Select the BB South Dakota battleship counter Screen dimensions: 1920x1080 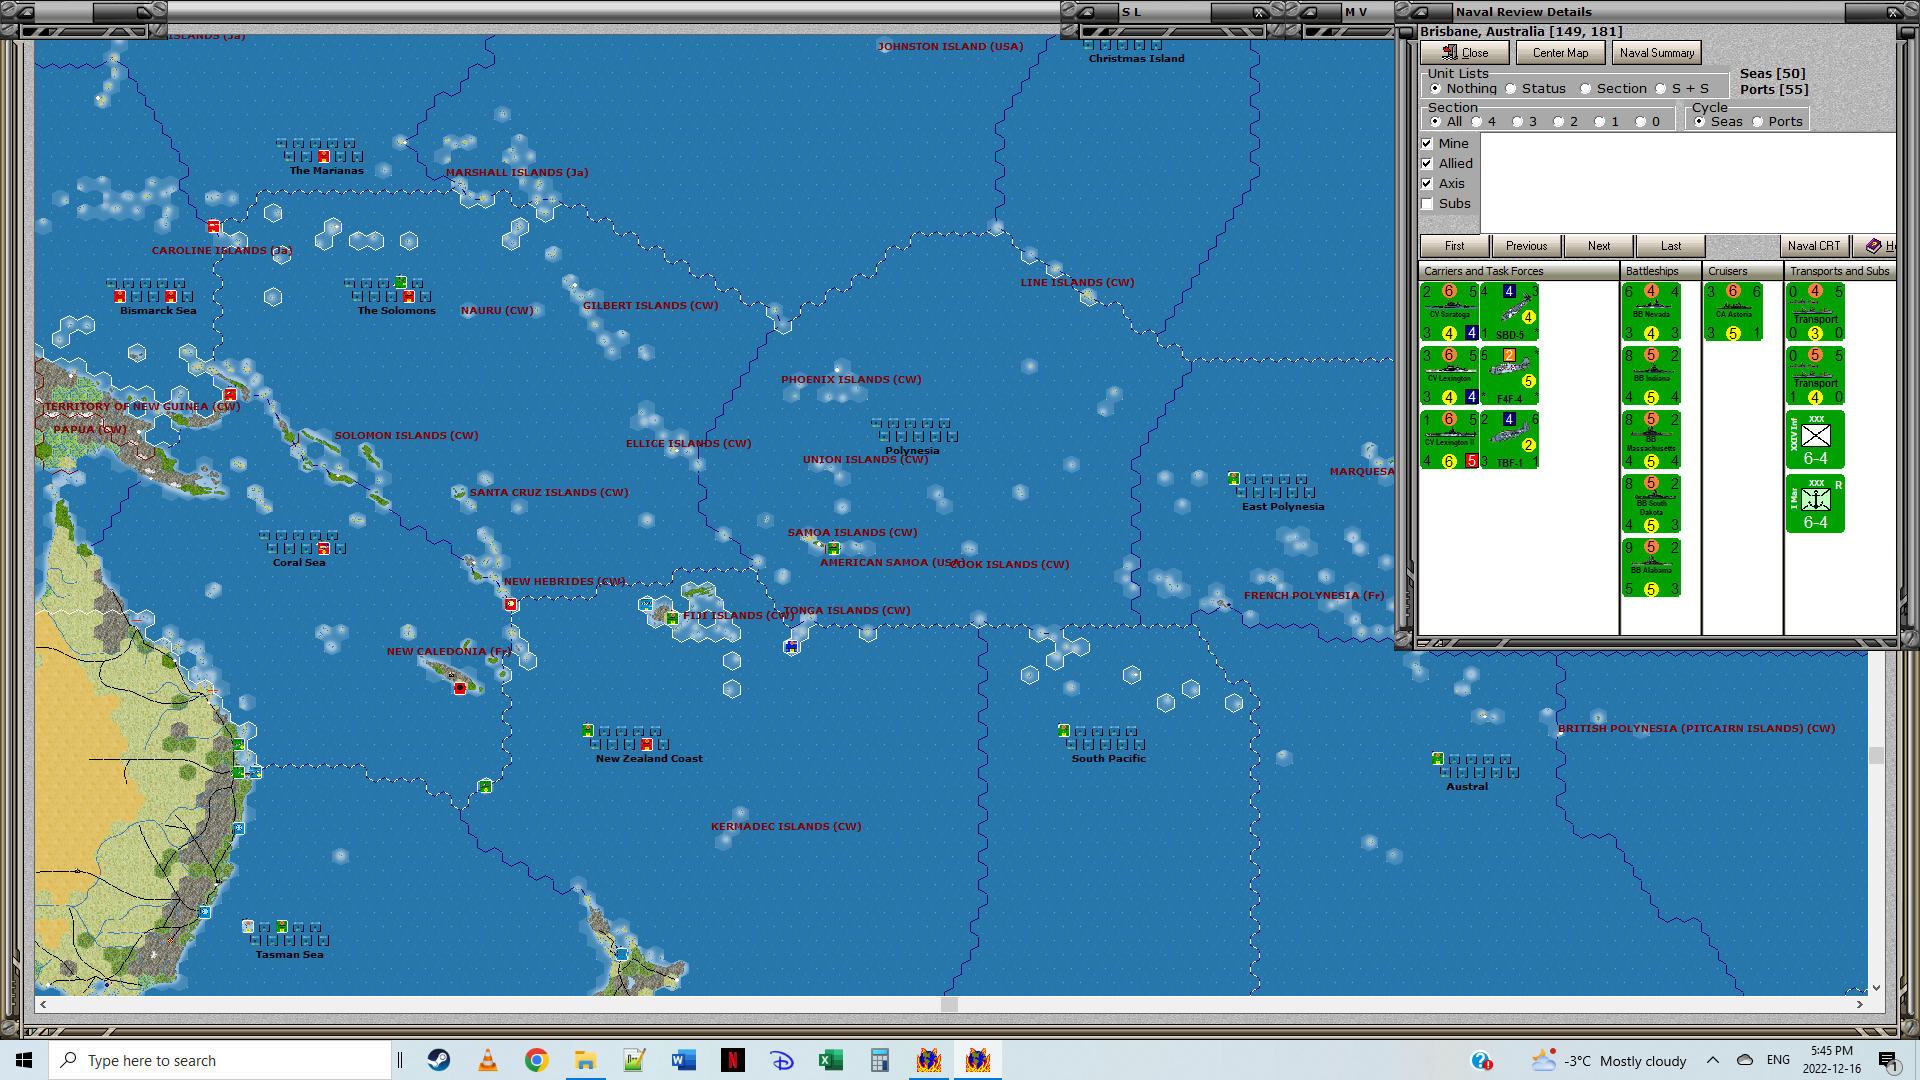(1651, 504)
